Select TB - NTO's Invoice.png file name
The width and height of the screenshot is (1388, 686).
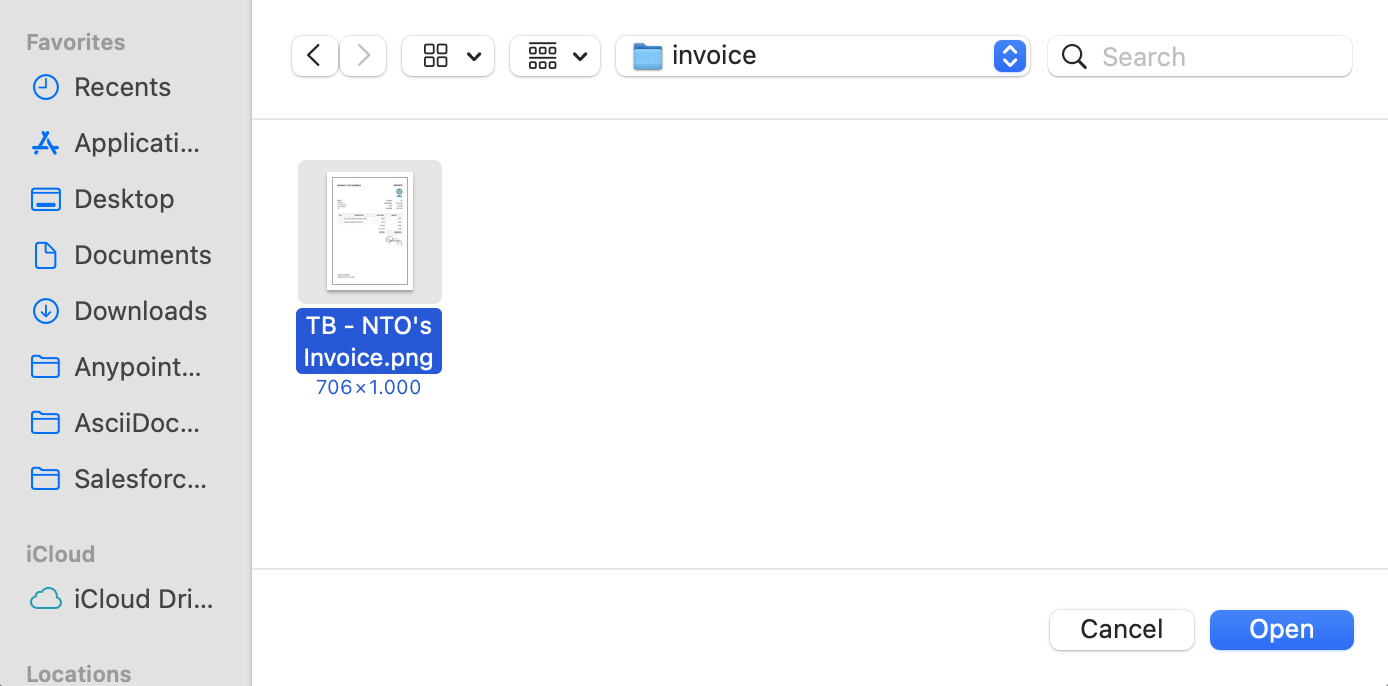(x=369, y=341)
